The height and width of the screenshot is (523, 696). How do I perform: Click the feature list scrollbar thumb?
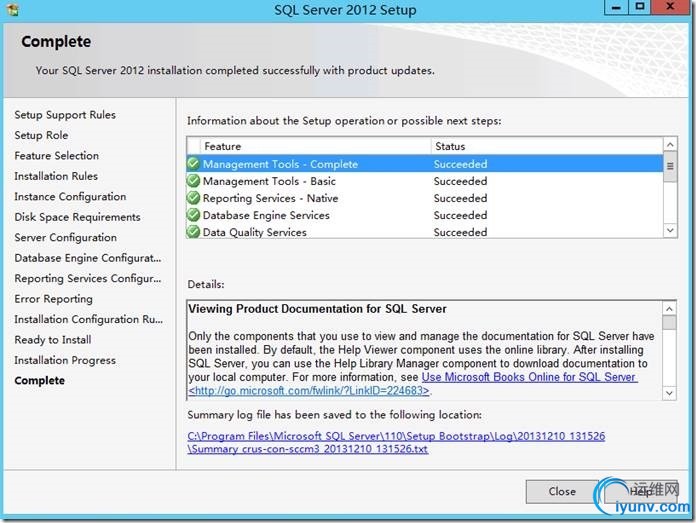(670, 166)
